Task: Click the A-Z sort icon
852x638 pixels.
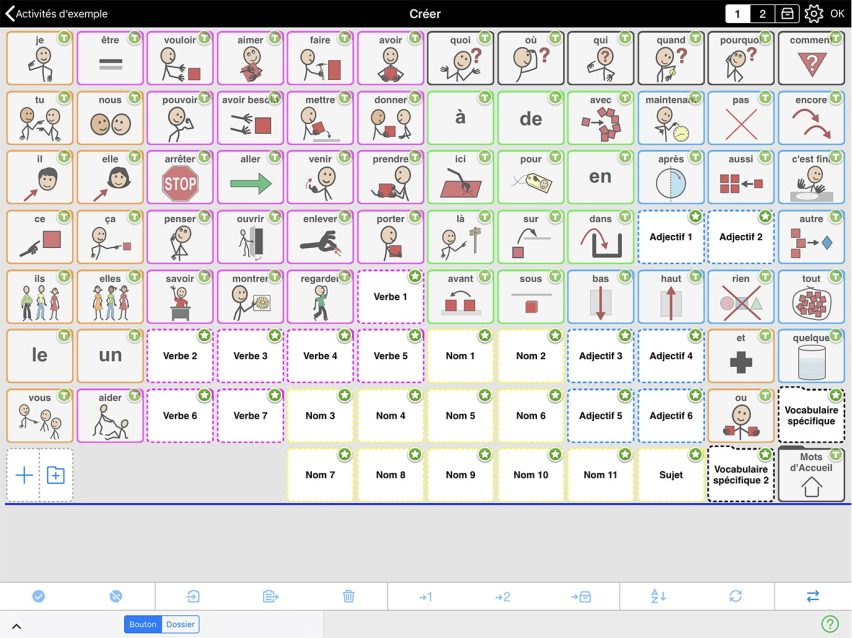Action: [658, 596]
